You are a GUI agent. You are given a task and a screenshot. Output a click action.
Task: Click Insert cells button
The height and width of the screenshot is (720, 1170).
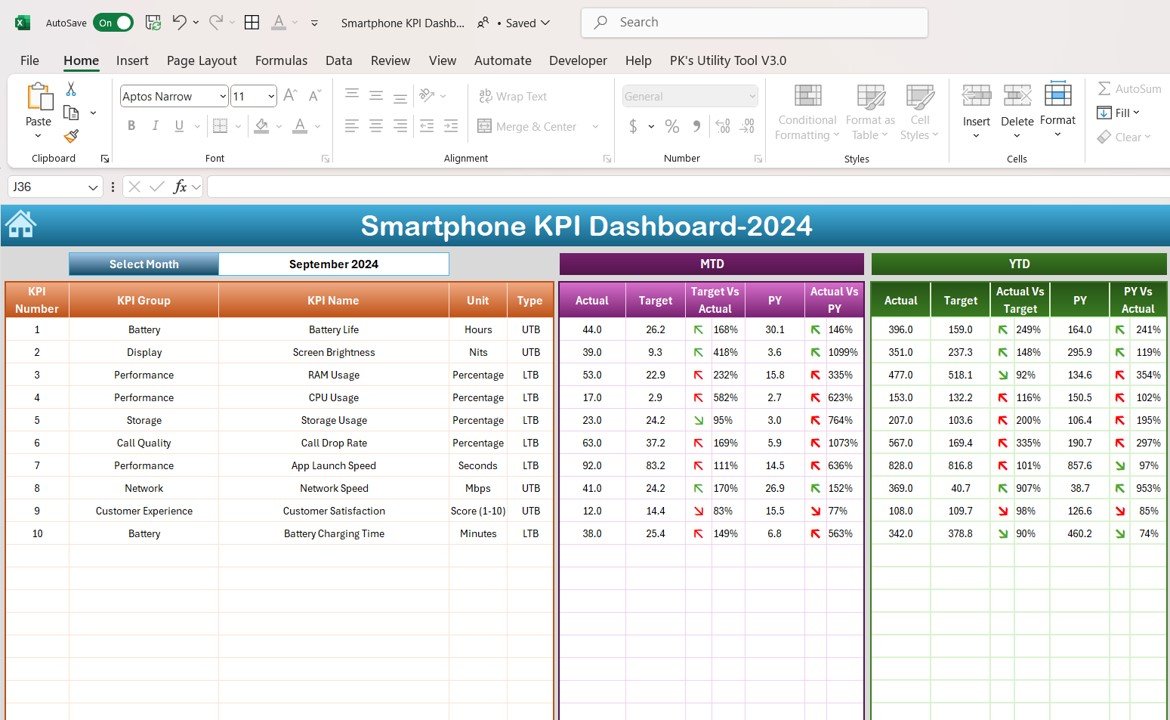[976, 110]
